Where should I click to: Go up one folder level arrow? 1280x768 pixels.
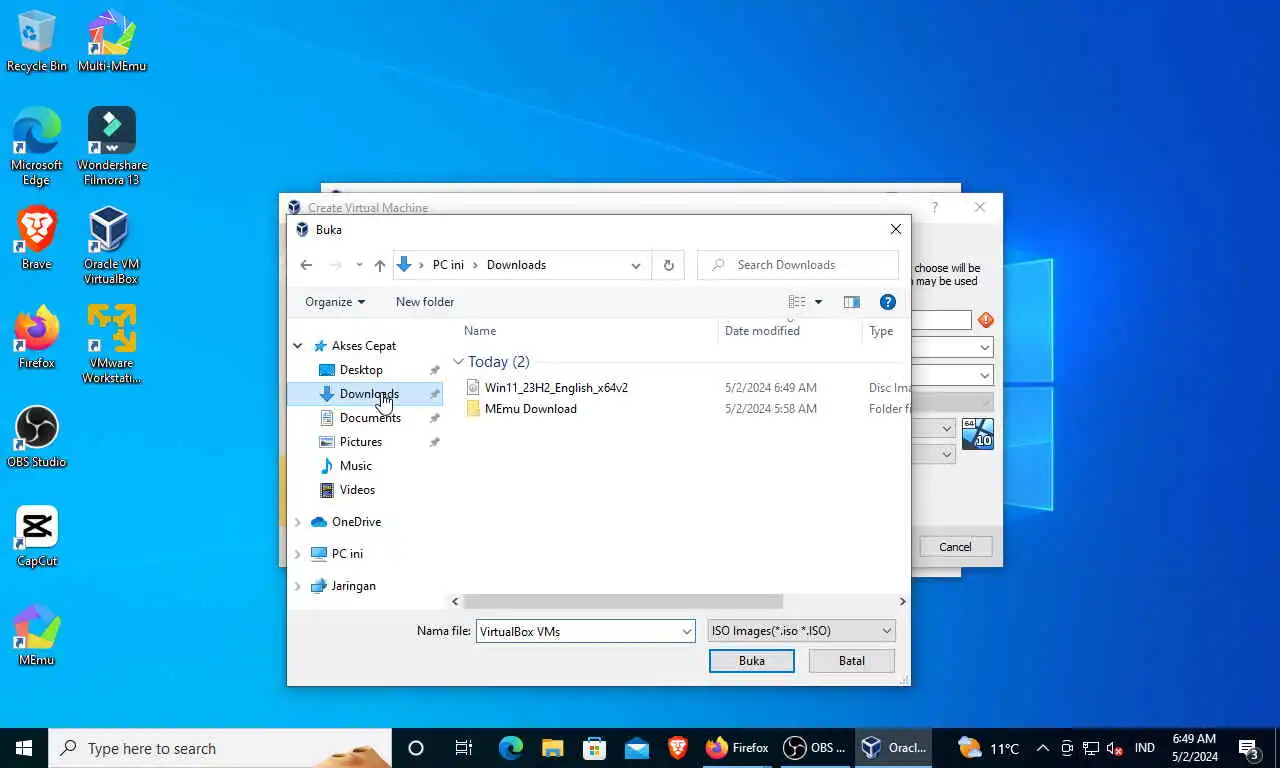pyautogui.click(x=380, y=265)
